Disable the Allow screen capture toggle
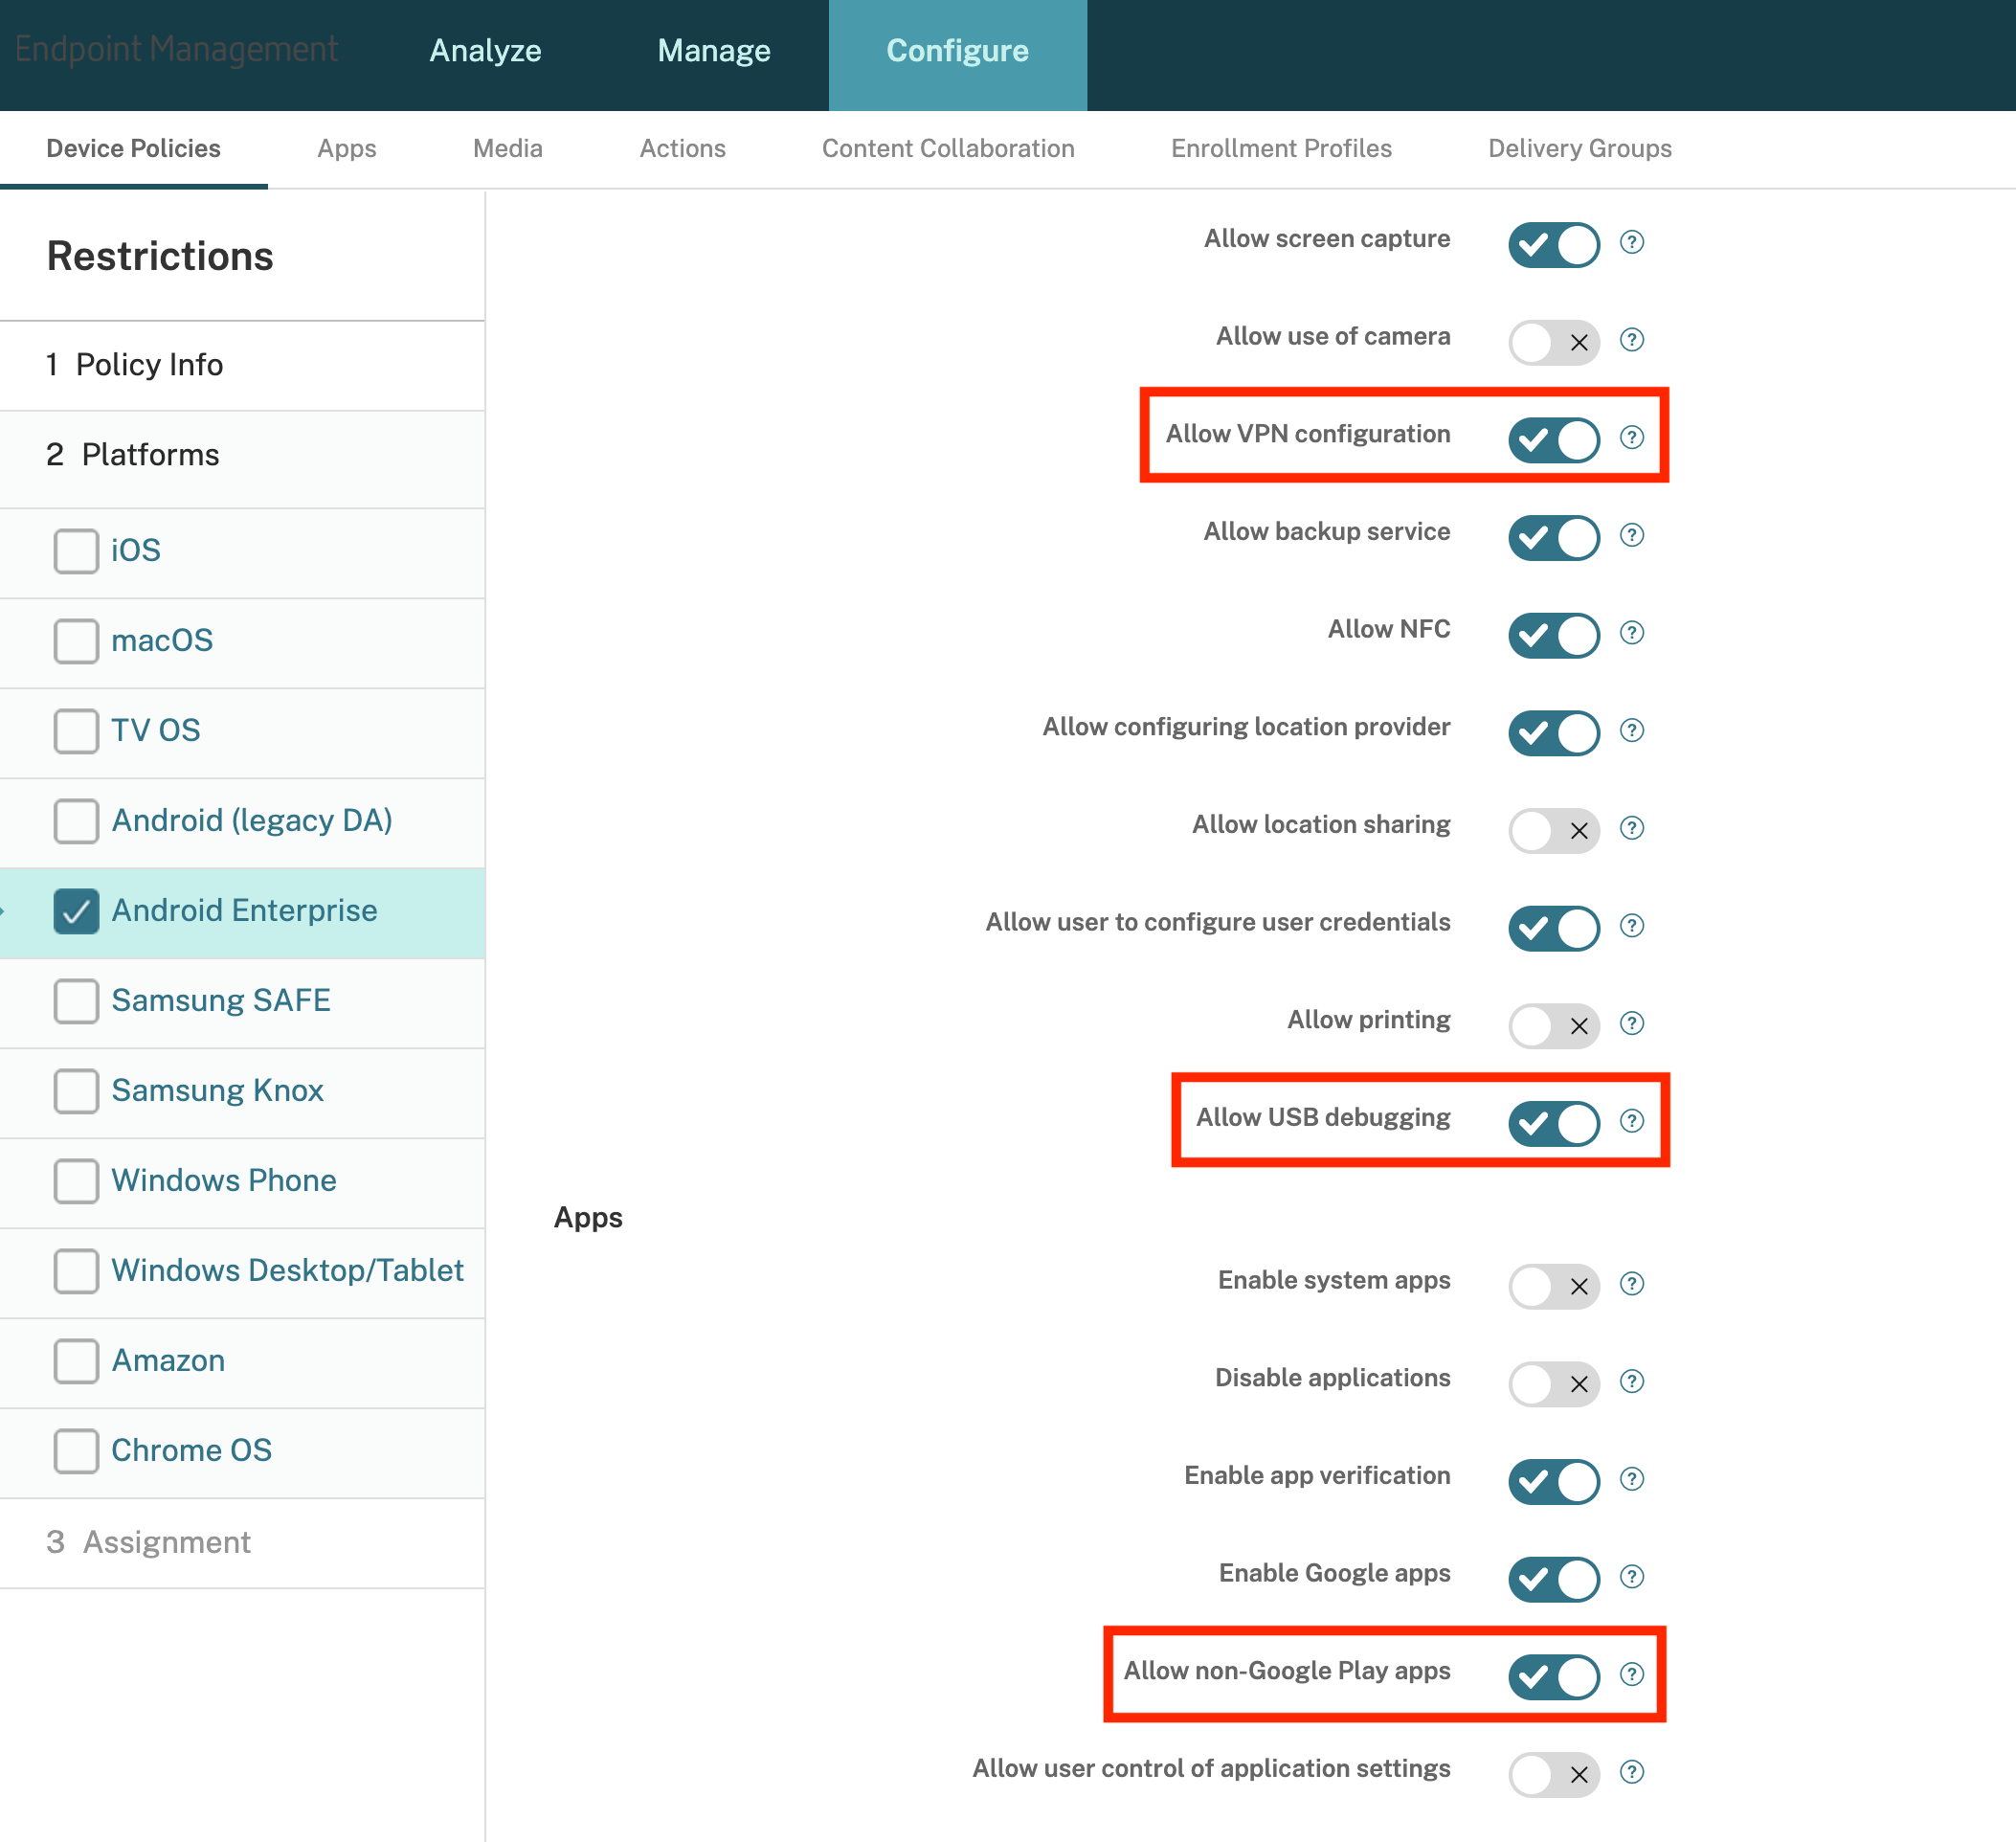2016x1842 pixels. pyautogui.click(x=1553, y=245)
